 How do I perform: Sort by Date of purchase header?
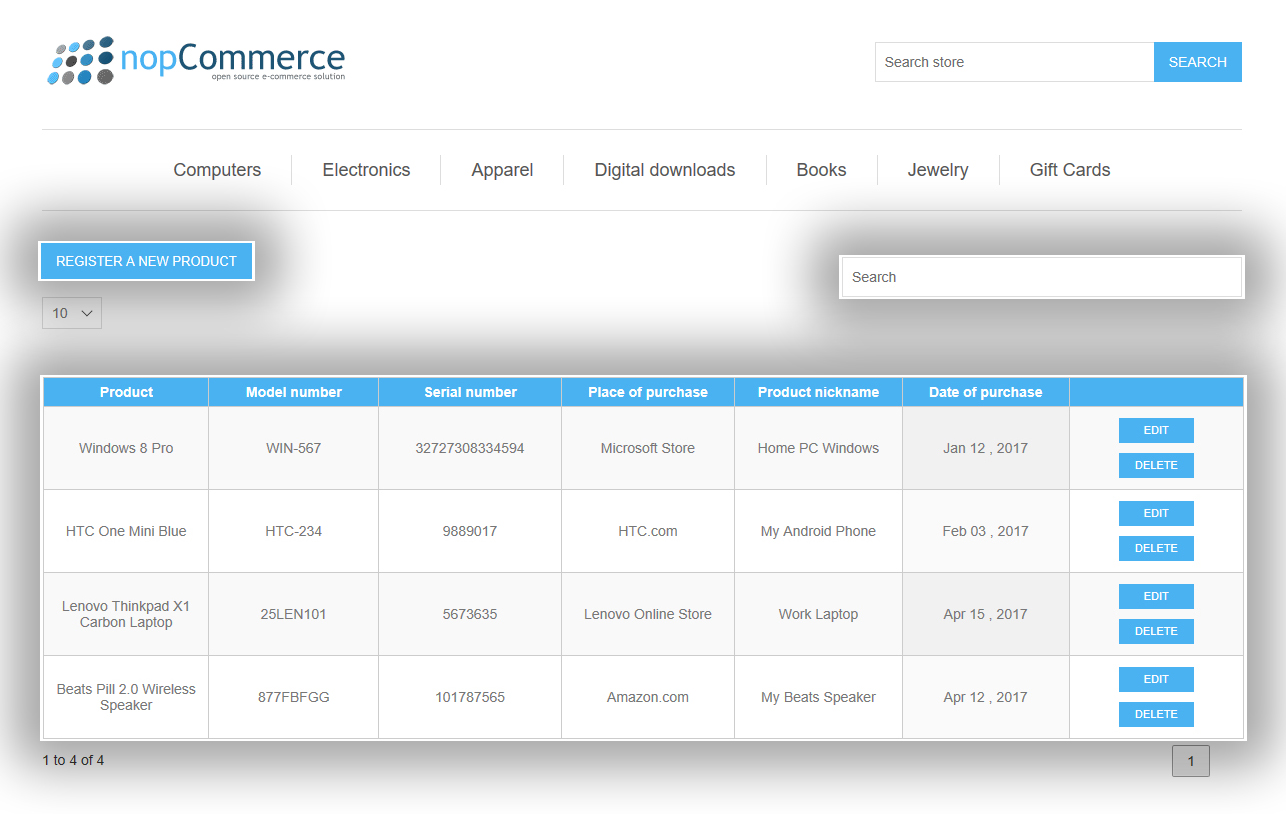pyautogui.click(x=986, y=392)
